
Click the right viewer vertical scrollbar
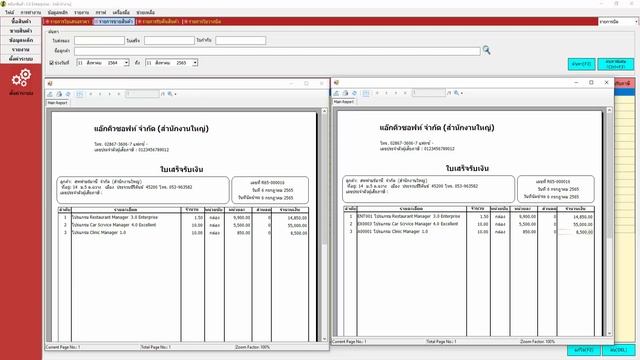[609, 222]
